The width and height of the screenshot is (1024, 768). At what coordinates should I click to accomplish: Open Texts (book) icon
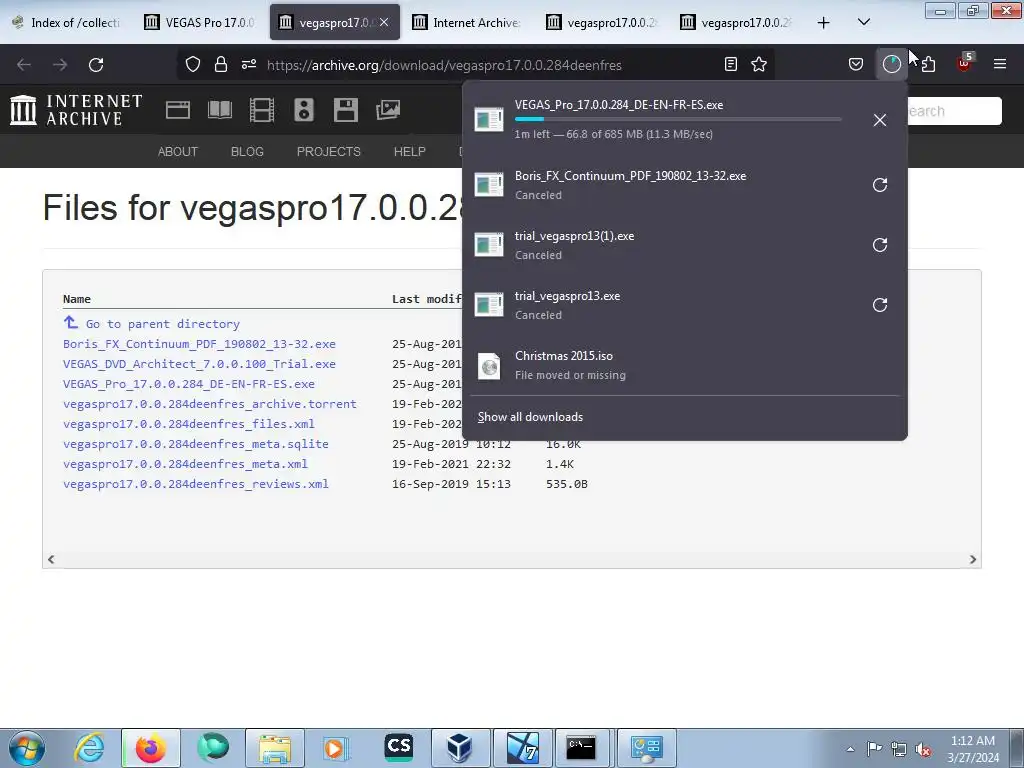220,110
